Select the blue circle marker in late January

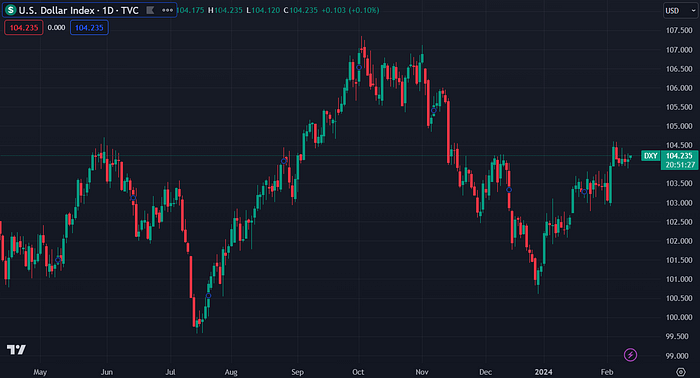tap(584, 191)
